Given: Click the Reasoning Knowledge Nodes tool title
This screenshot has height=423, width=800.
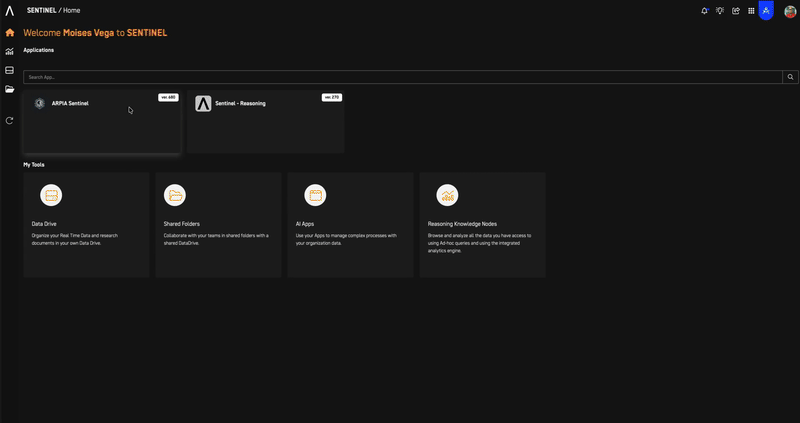Looking at the screenshot, I should click(462, 224).
